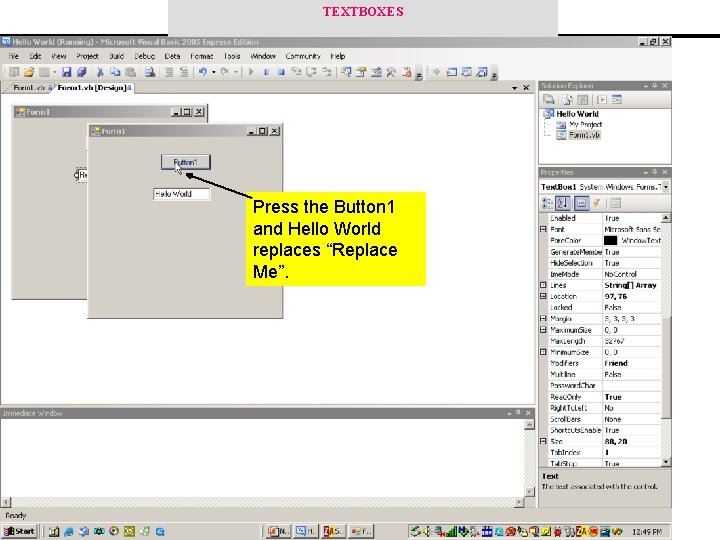Click Properties view icon in Properties panel
Image resolution: width=720 pixels, height=540 pixels.
(581, 203)
